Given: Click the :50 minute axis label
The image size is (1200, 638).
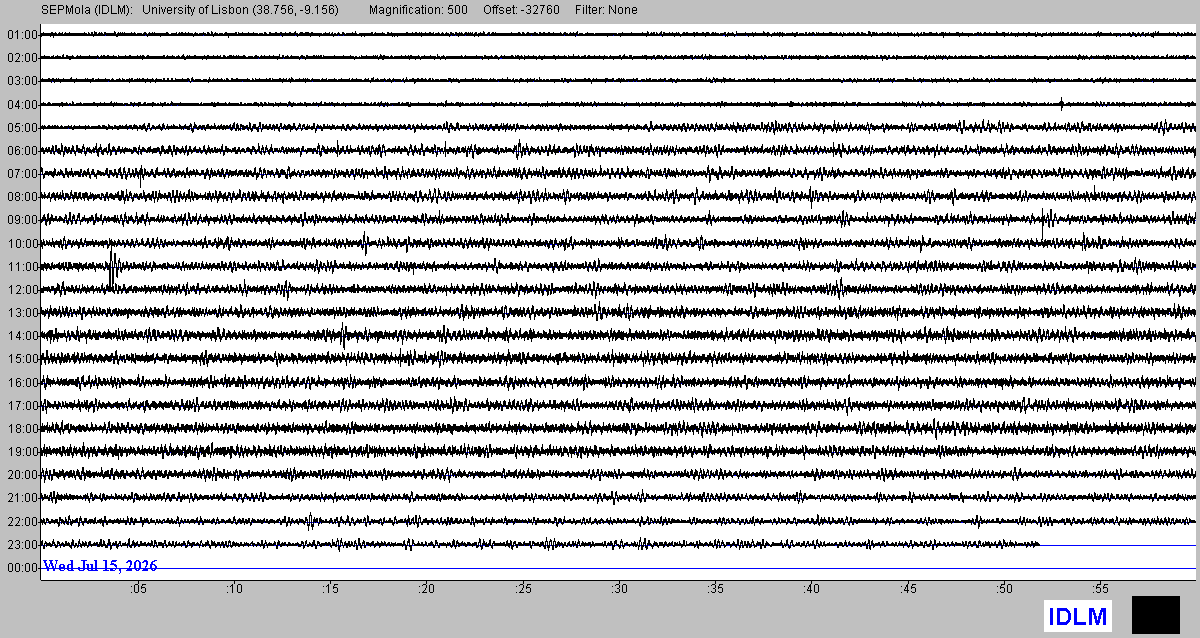Looking at the screenshot, I should click(1004, 590).
